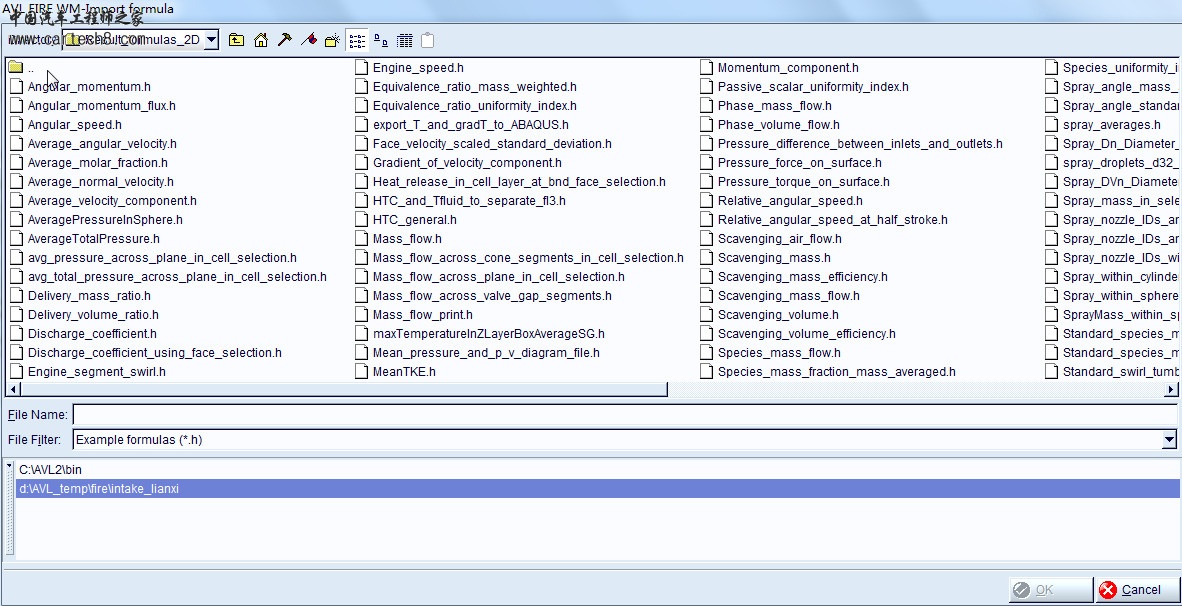Select Scavenging_mass_efficiency.h file
The image size is (1182, 606).
794,277
